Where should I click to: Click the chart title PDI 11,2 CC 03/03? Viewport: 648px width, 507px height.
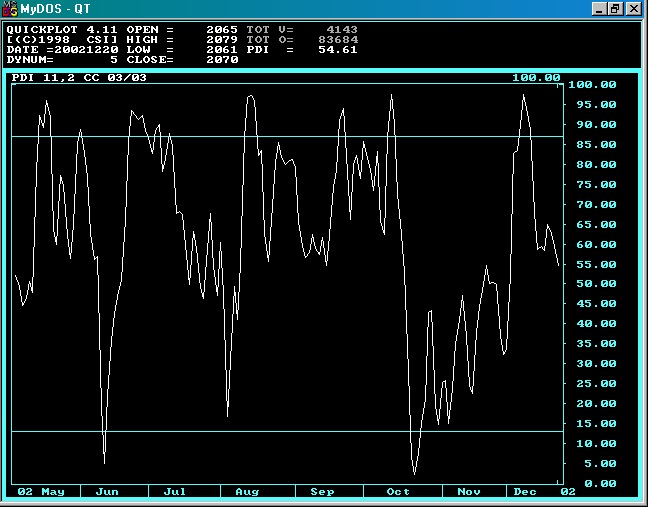point(79,78)
